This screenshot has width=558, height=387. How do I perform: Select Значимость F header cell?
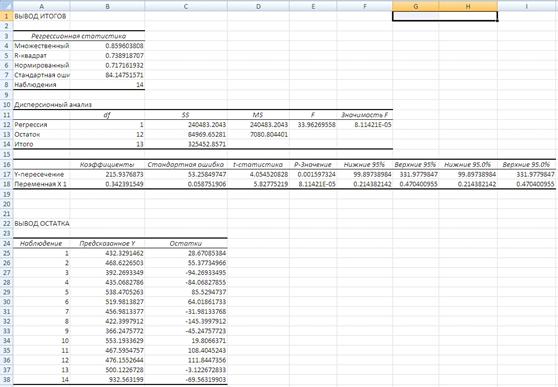(x=365, y=115)
